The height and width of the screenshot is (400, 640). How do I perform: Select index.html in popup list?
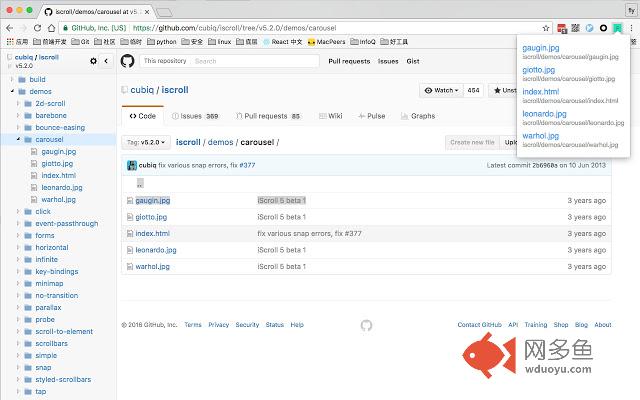540,92
